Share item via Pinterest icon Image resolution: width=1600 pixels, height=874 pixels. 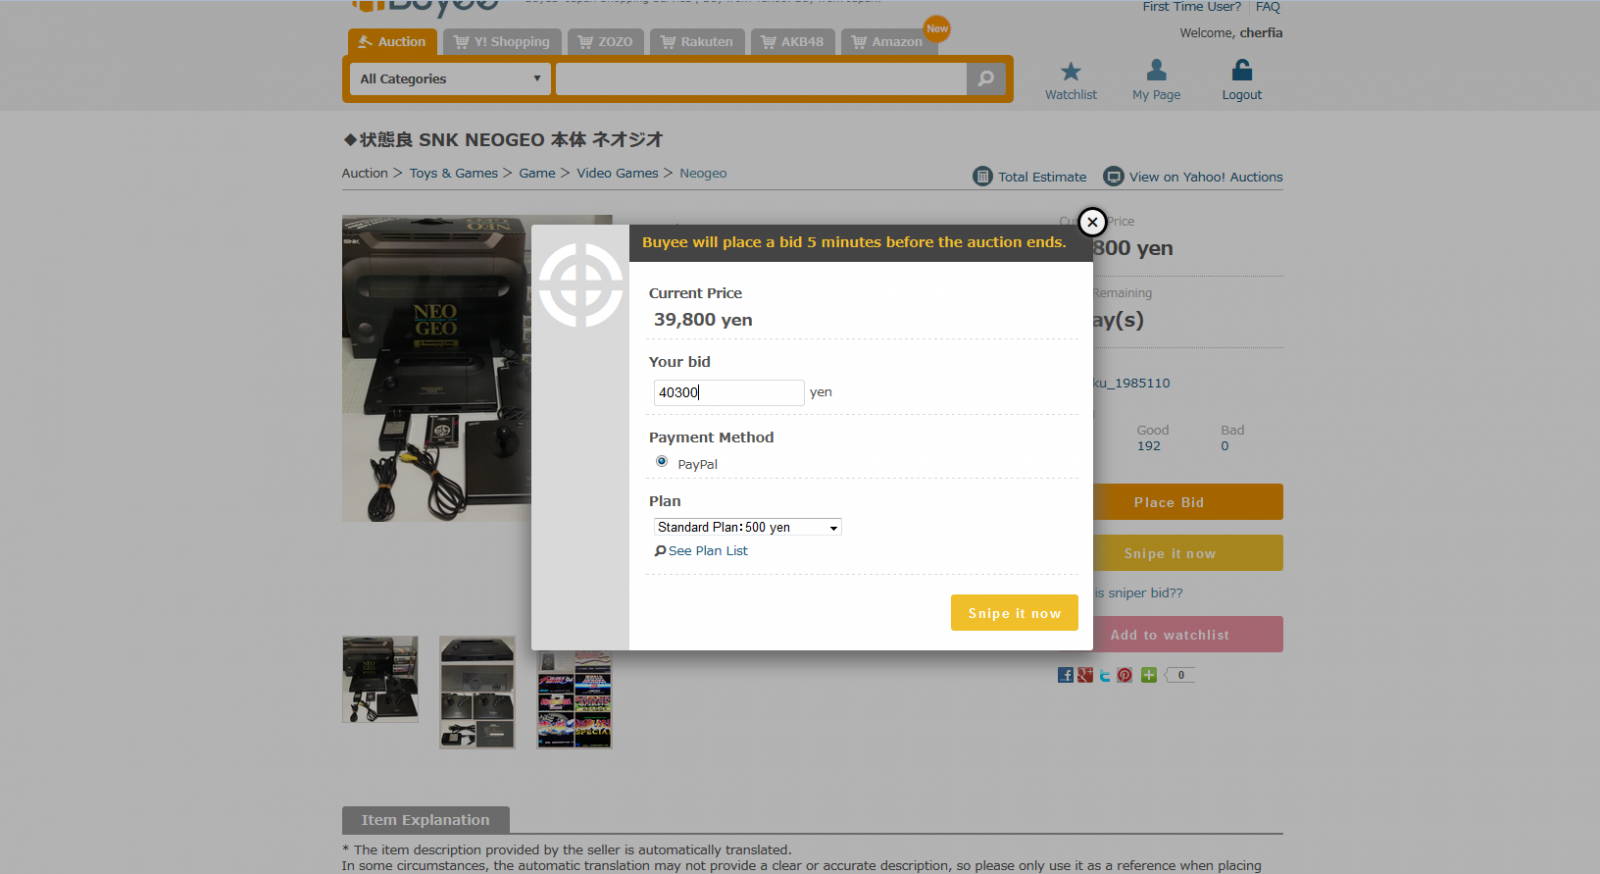[x=1124, y=675]
